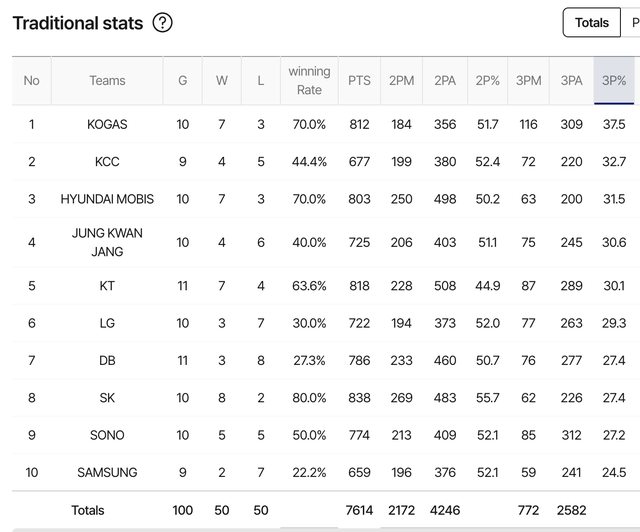
Task: Click the L losses column header
Action: coord(261,81)
